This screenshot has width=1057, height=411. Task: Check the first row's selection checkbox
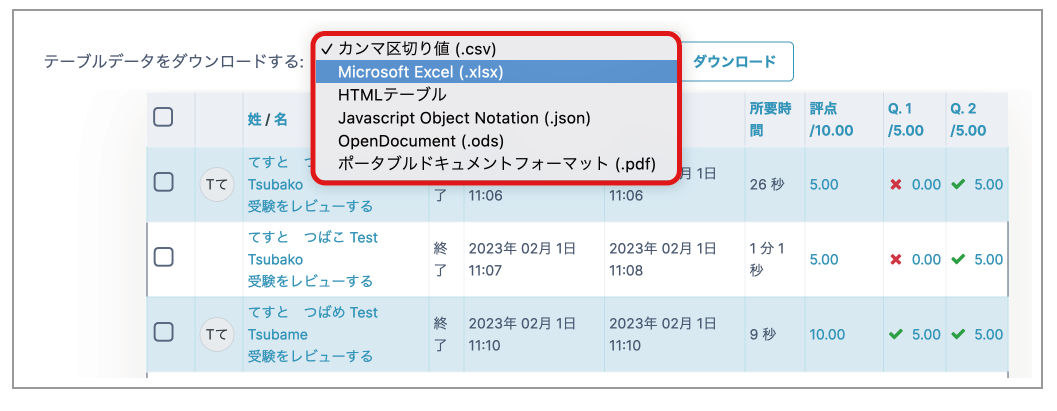point(163,182)
